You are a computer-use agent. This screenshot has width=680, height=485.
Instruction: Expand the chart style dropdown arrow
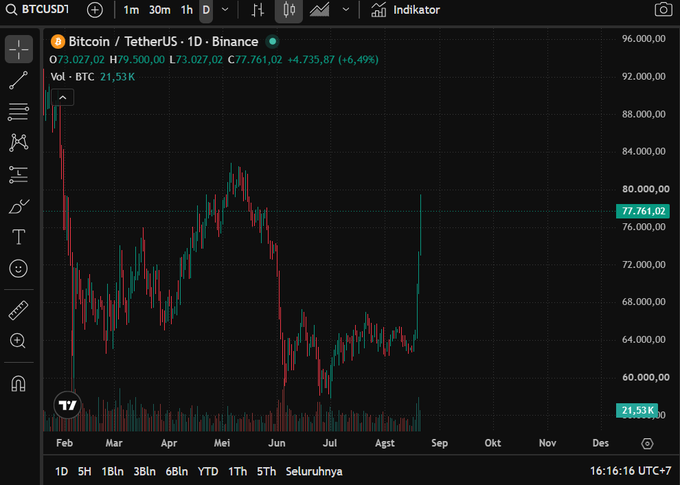pyautogui.click(x=346, y=10)
